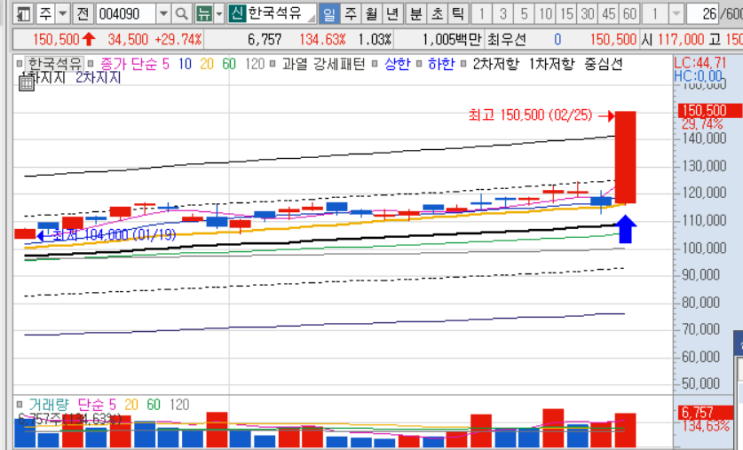The image size is (743, 450).
Task: Click the 최우선 label in quote bar
Action: pyautogui.click(x=506, y=39)
